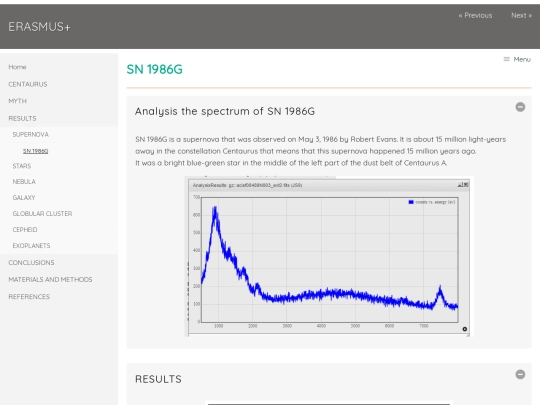Open the CENTAURUS navigation item
Image resolution: width=540 pixels, height=405 pixels.
click(x=28, y=84)
